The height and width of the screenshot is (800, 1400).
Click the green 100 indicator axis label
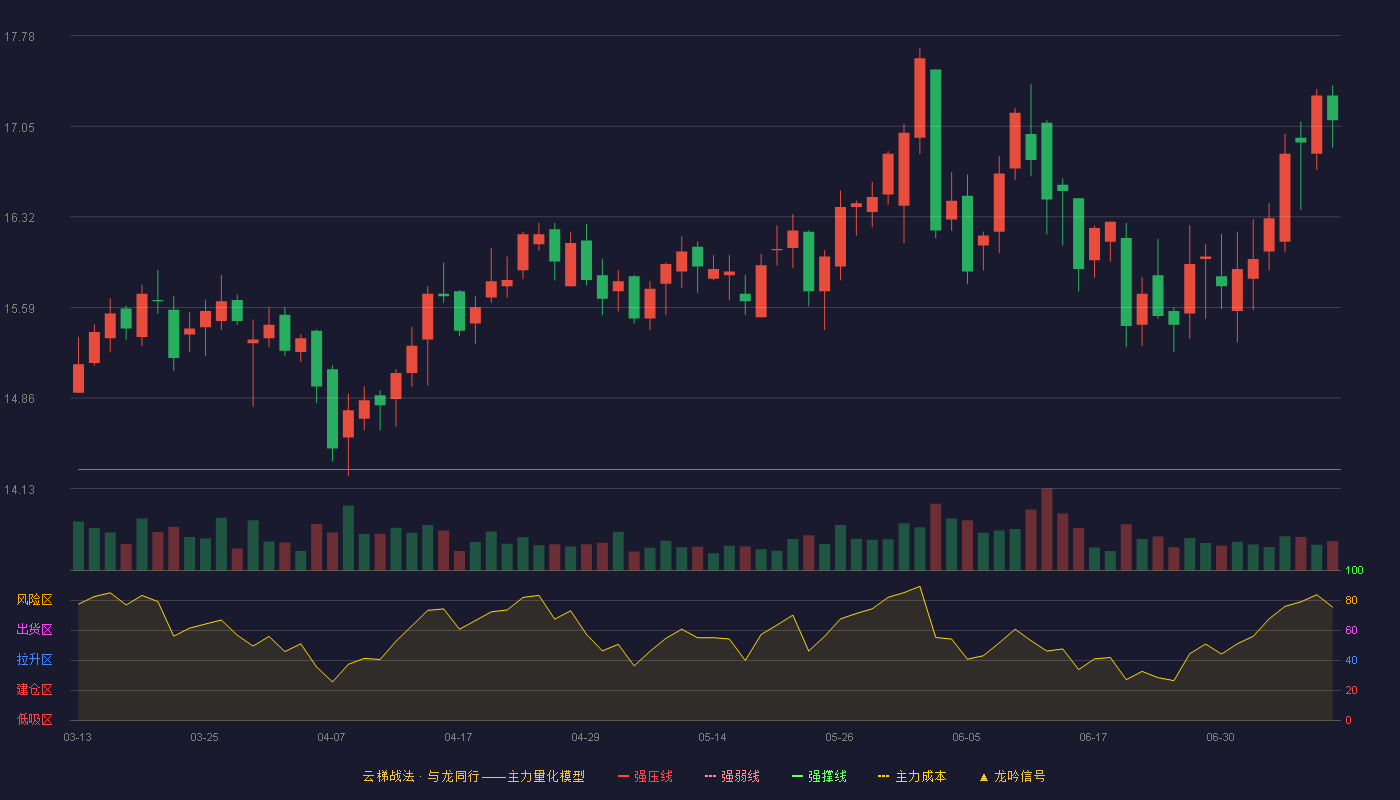1354,571
